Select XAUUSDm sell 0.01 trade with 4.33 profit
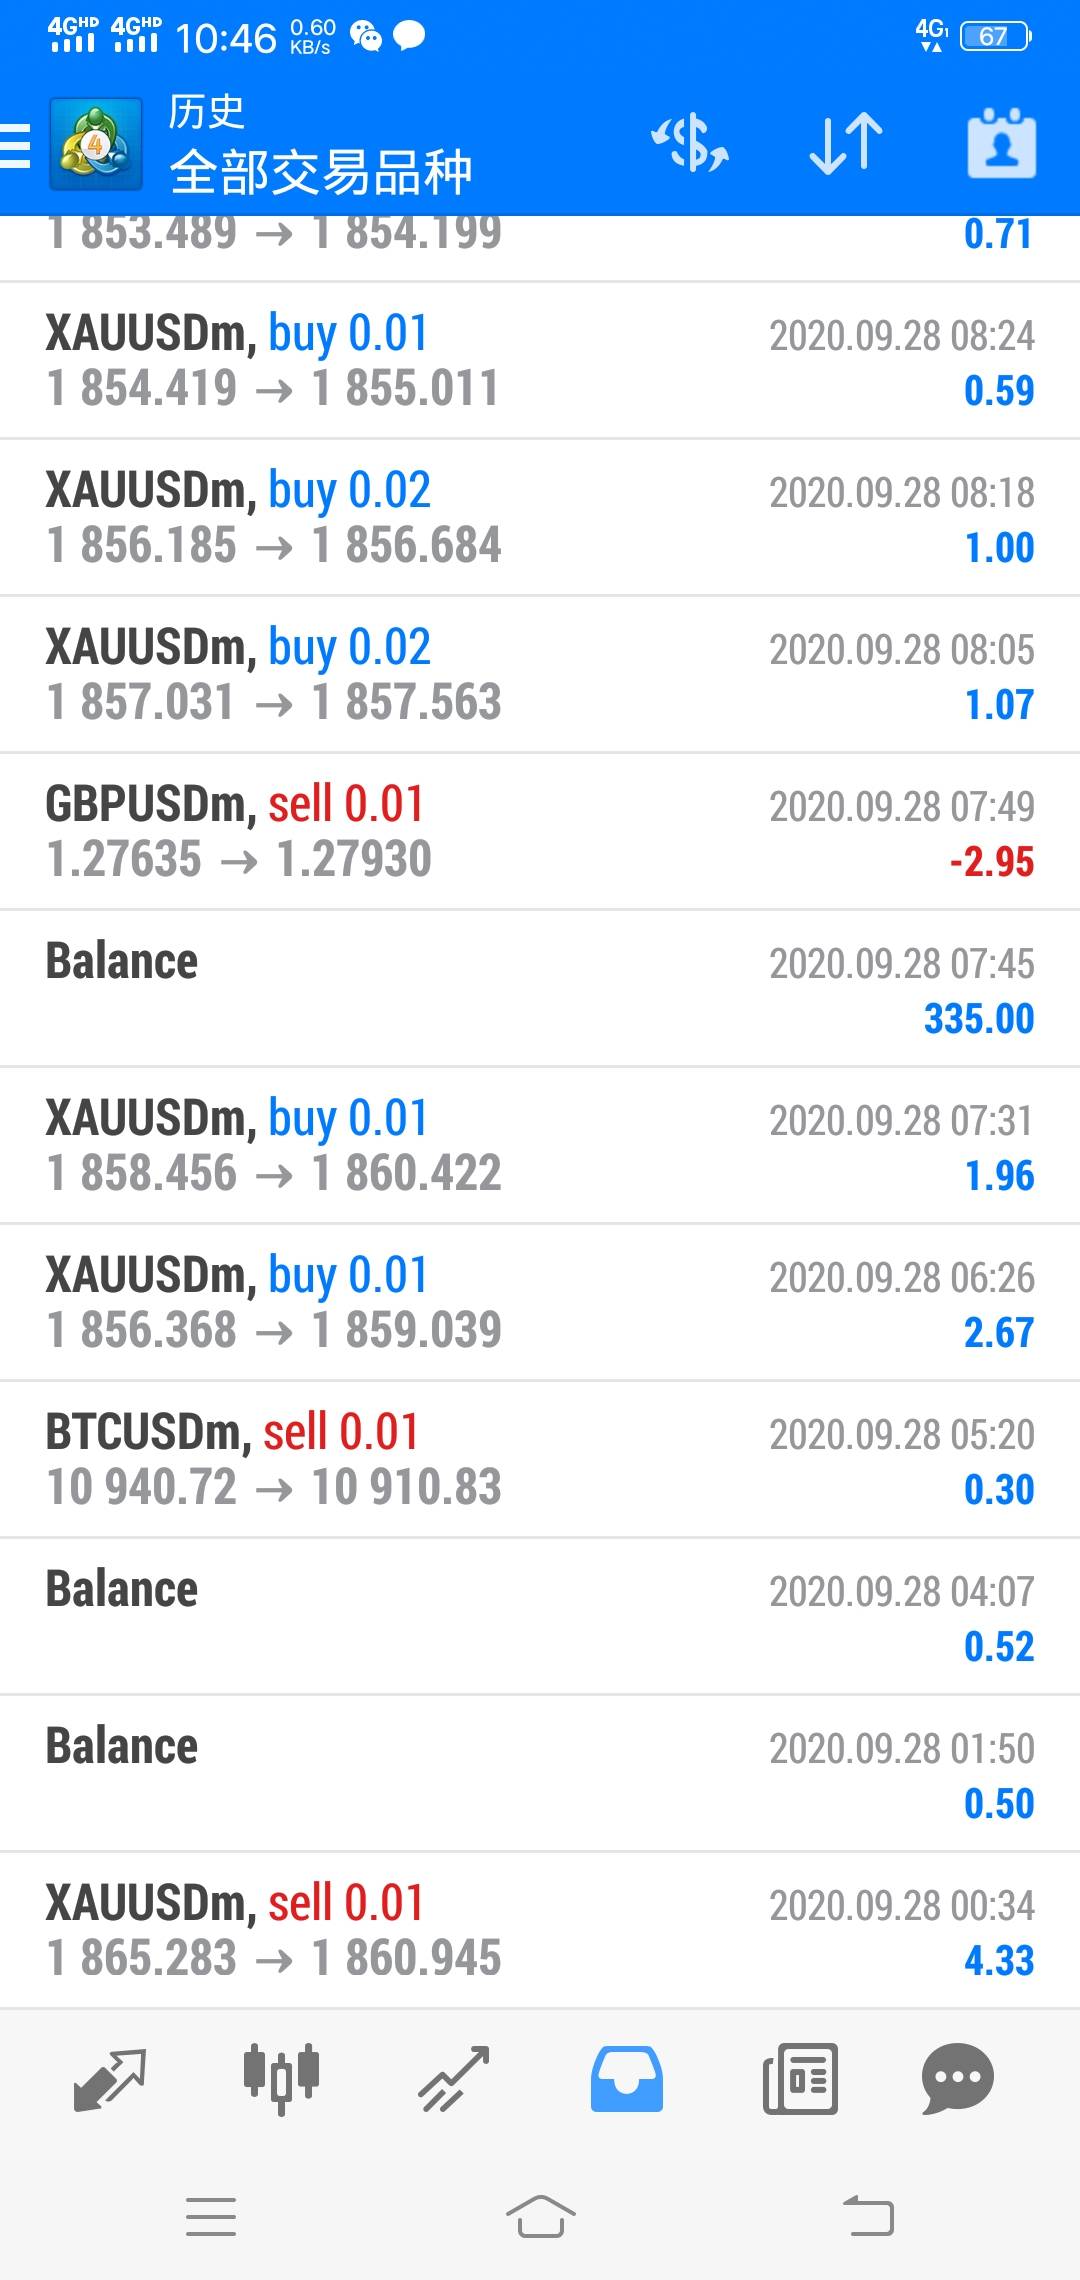Screen dimensions: 1080x2280 [540, 1930]
